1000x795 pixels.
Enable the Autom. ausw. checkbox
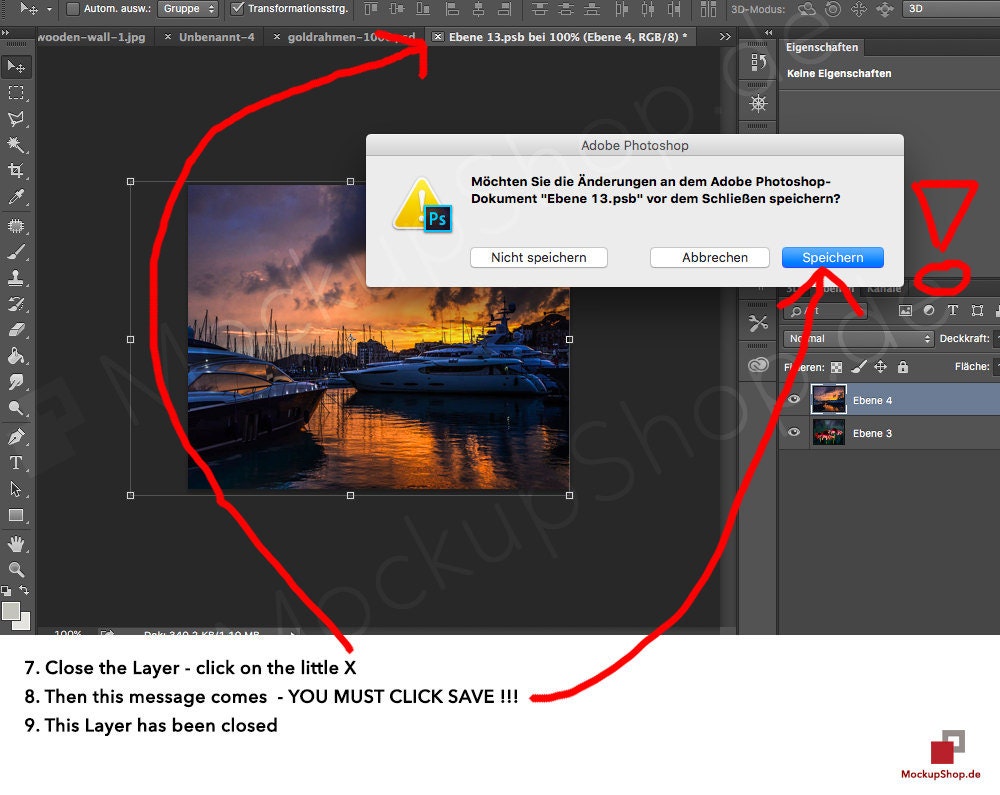[x=73, y=9]
